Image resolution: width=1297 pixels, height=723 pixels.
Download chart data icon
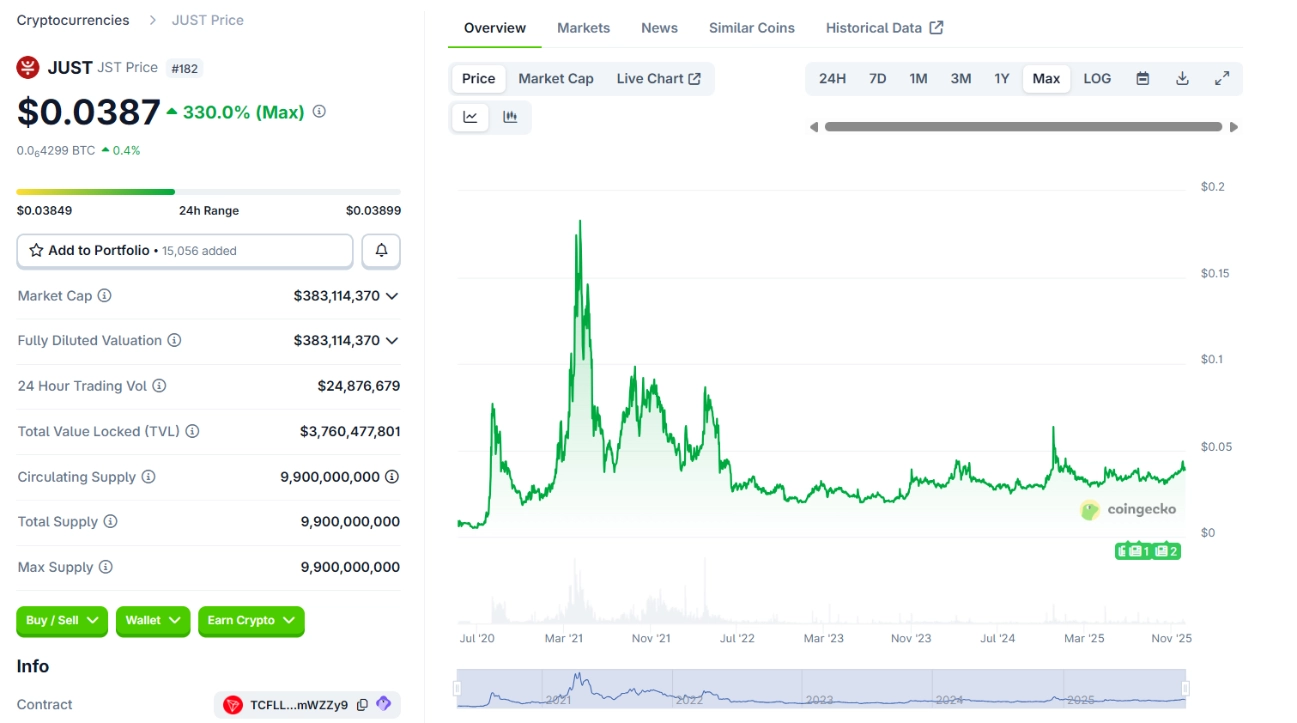coord(1182,79)
